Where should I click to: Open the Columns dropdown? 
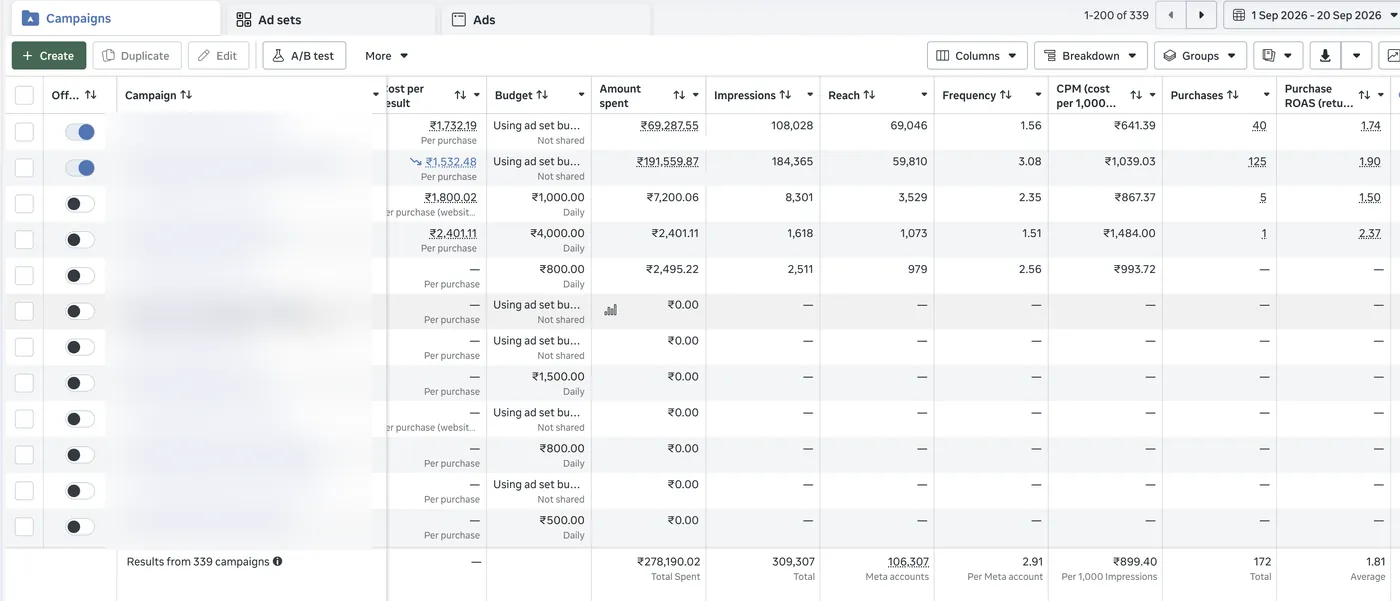[977, 56]
